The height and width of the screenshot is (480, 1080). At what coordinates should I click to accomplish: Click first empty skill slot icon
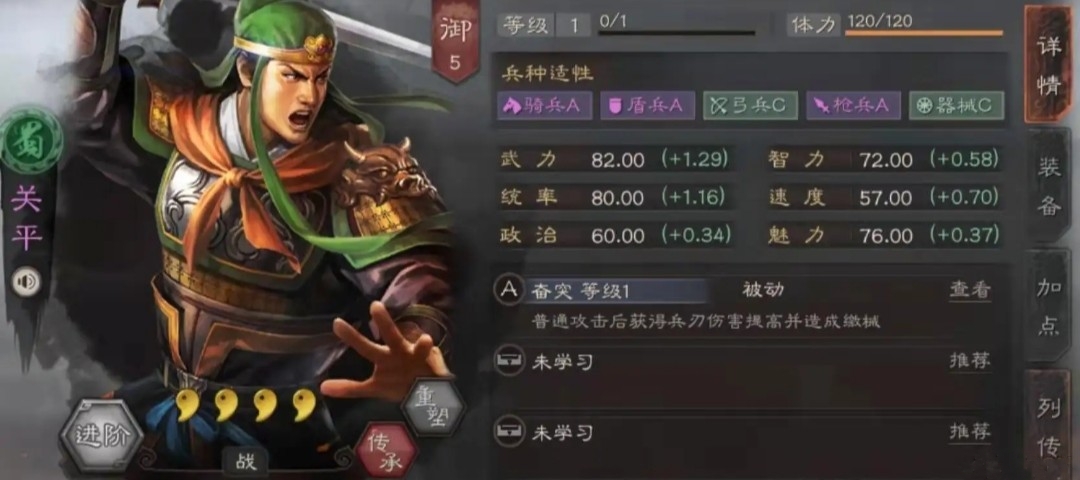508,361
